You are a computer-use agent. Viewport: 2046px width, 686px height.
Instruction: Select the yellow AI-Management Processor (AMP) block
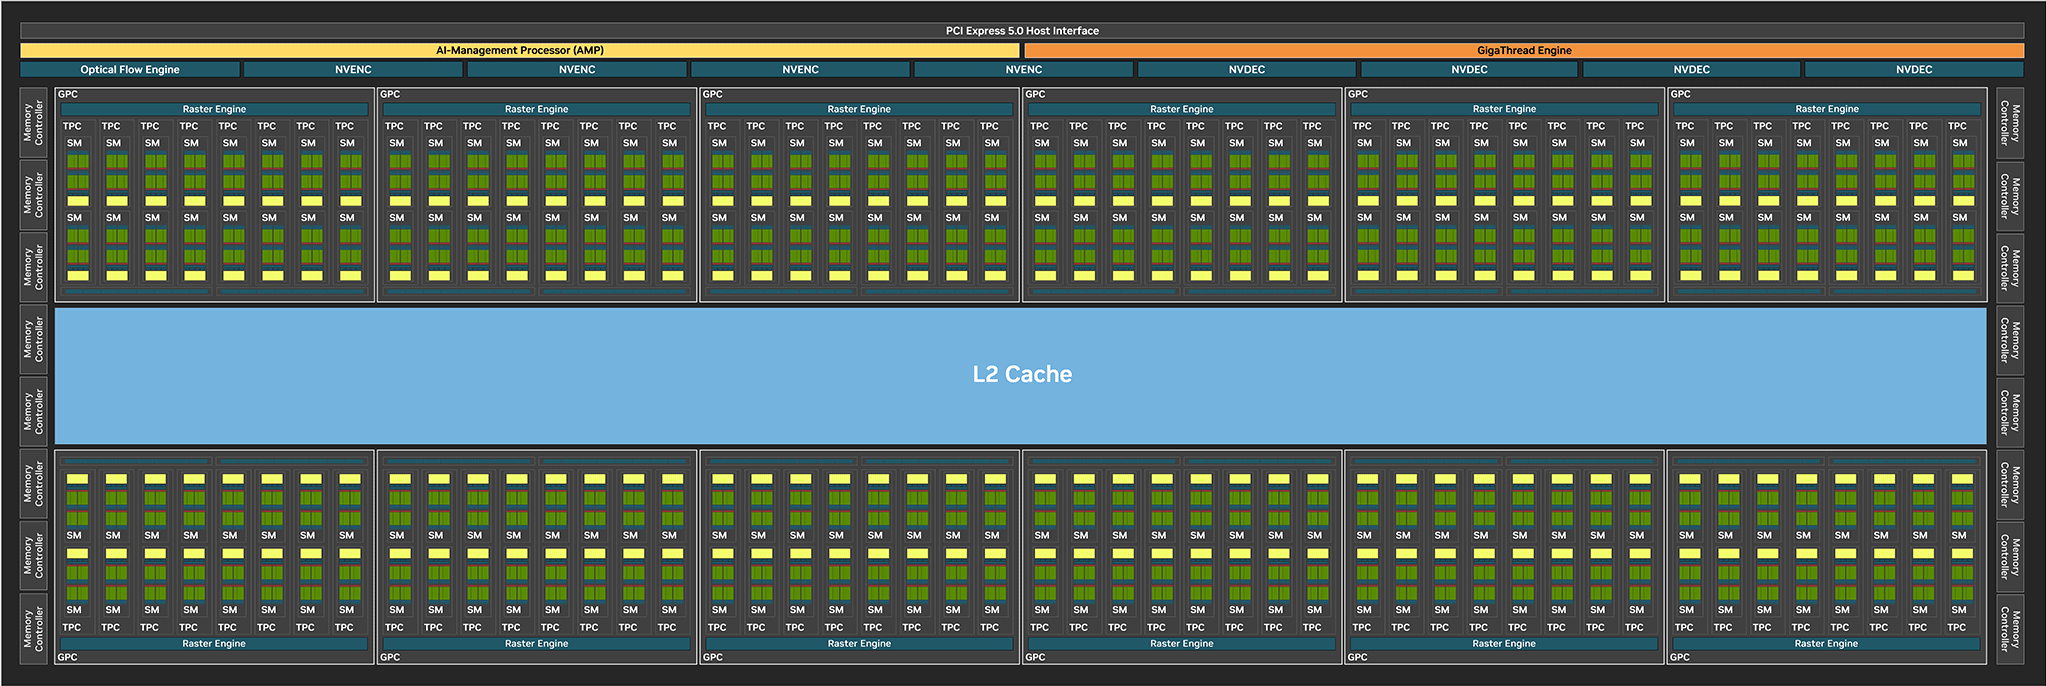[519, 50]
